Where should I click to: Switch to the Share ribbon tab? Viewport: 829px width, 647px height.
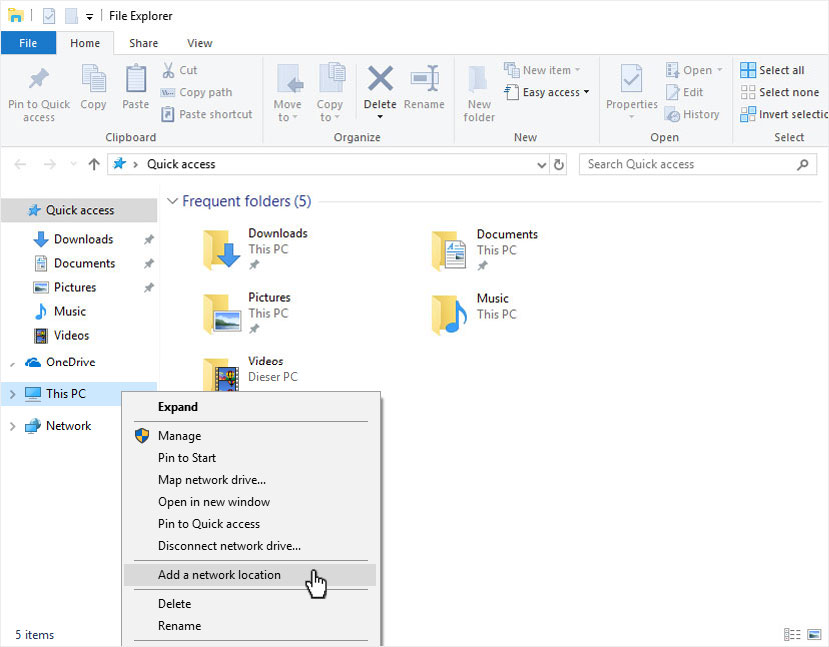coord(143,43)
